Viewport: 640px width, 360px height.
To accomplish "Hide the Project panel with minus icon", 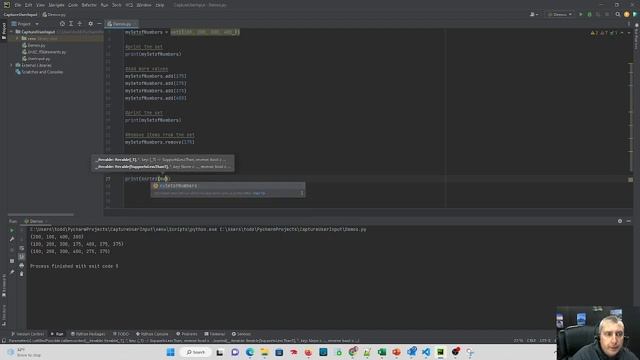I will (x=99, y=24).
